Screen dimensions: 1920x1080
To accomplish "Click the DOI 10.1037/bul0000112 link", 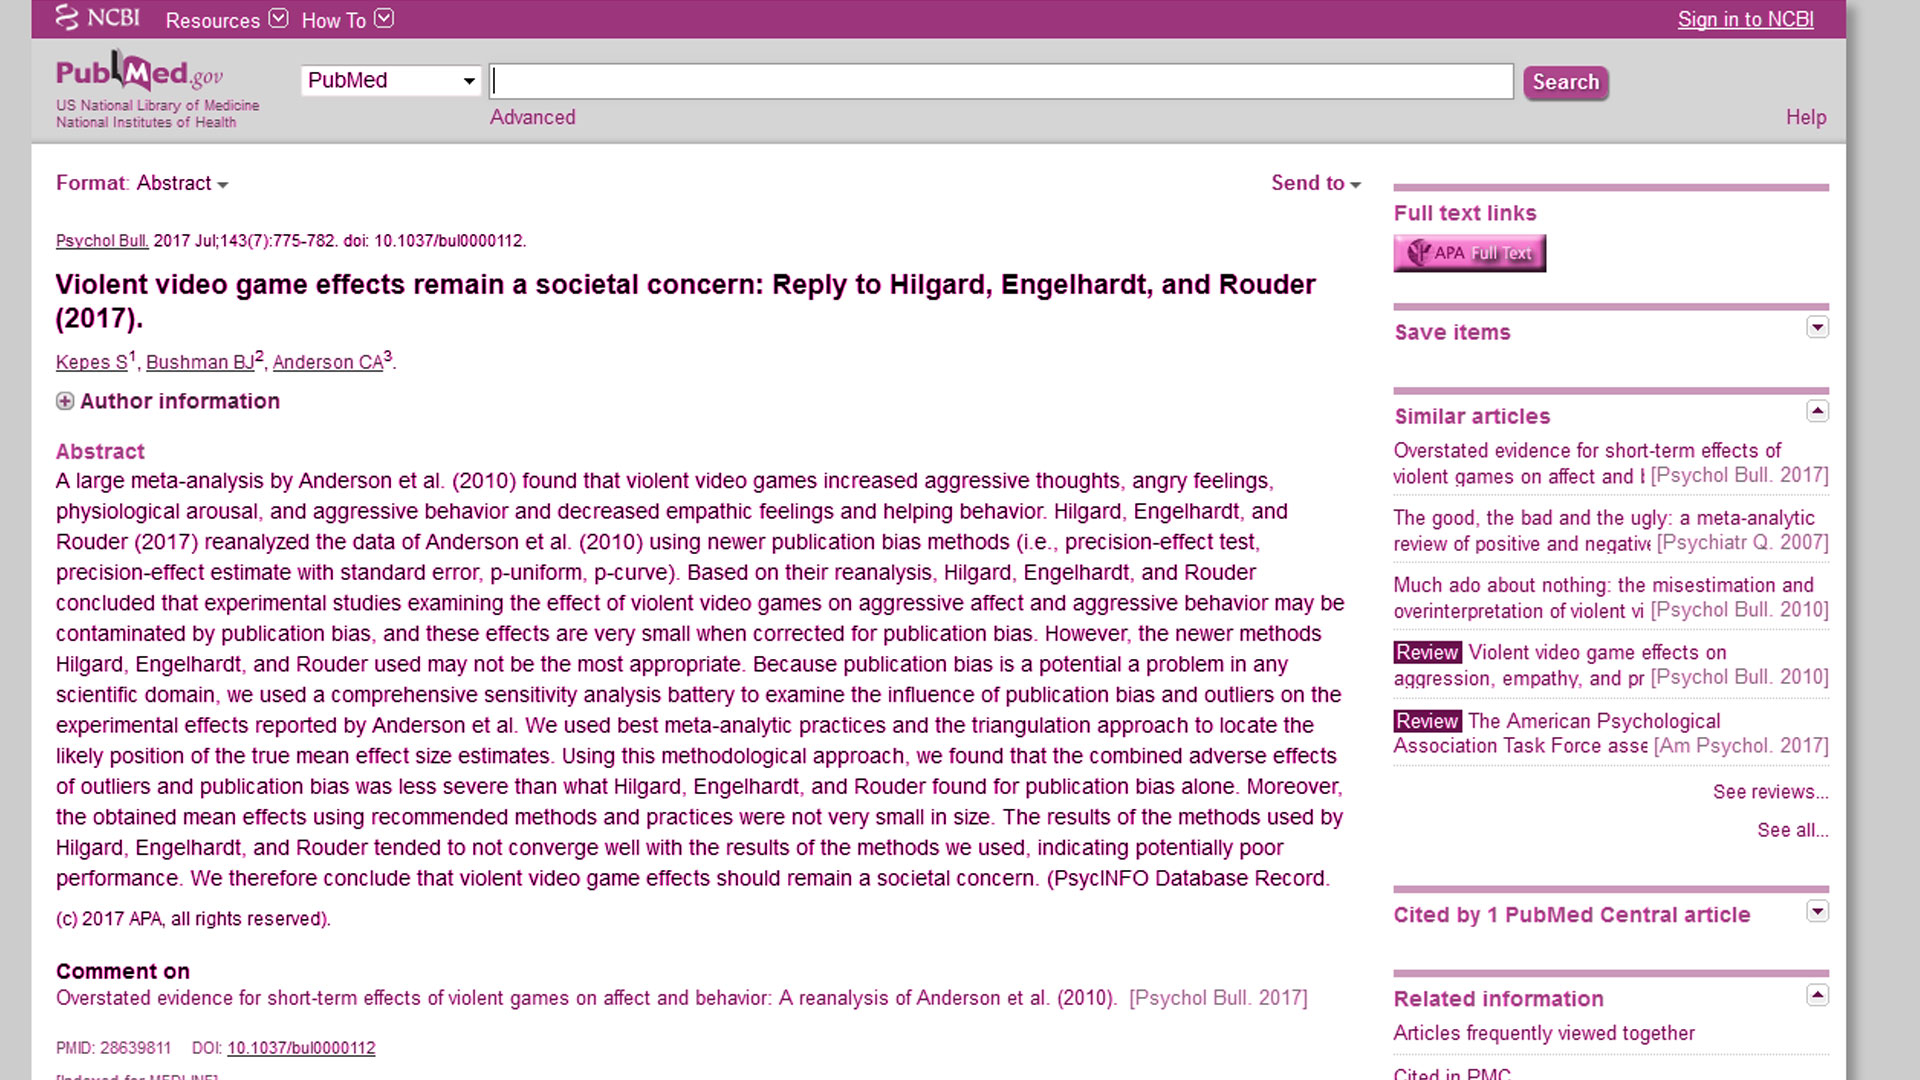I will click(301, 1047).
